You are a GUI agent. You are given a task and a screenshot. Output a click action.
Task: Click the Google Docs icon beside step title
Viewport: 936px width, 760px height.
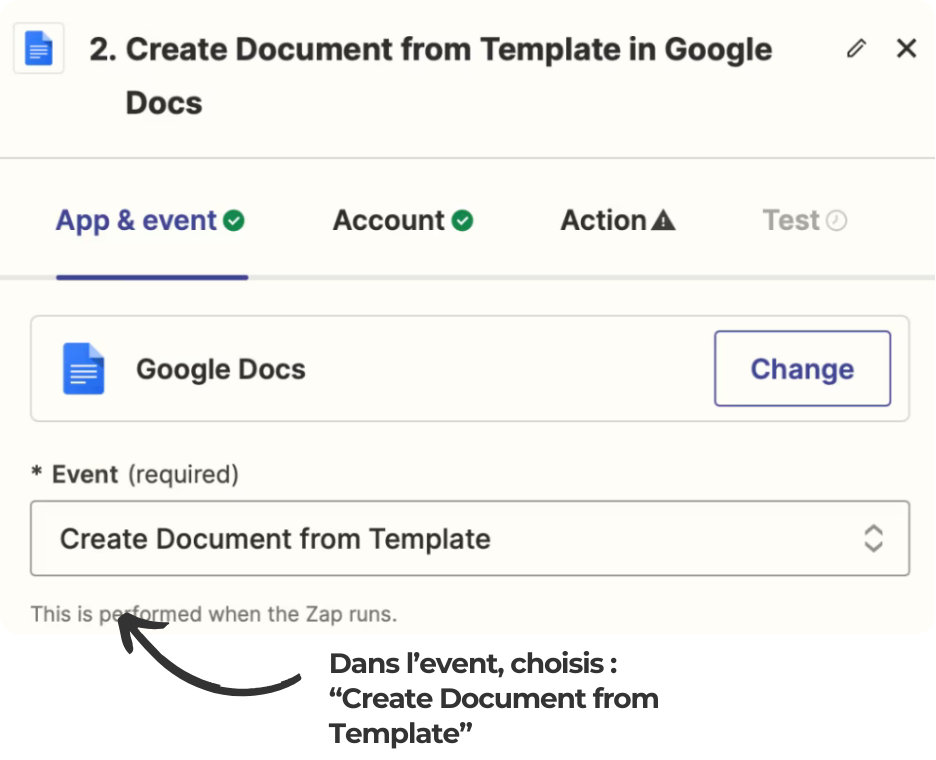coord(39,48)
